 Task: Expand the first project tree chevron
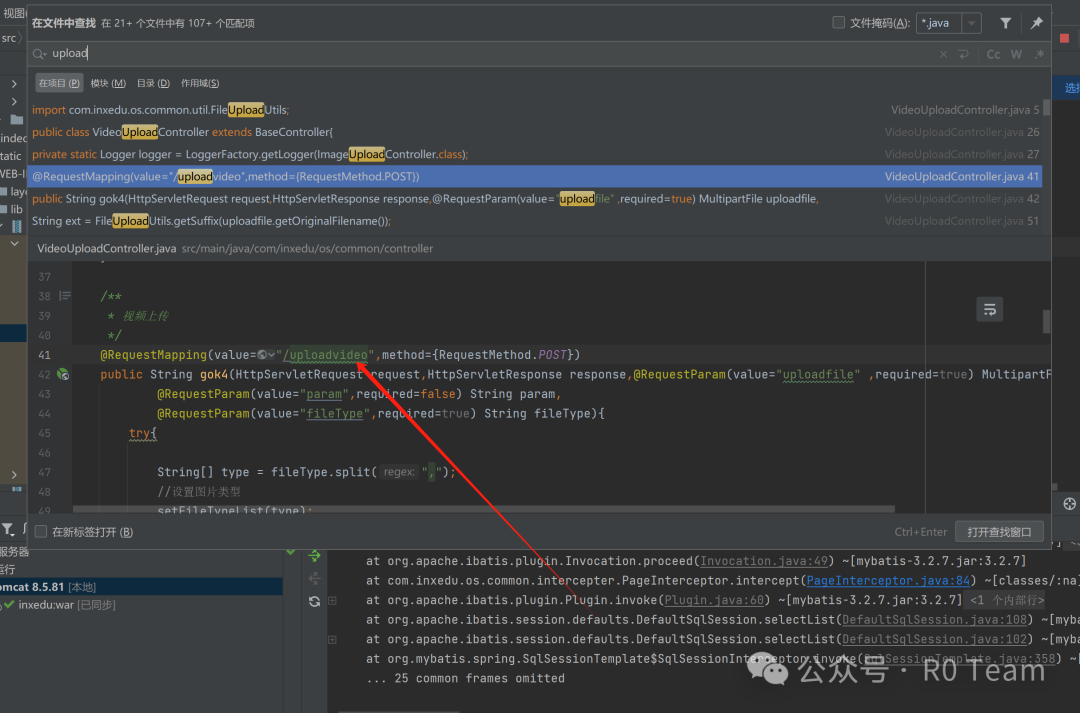coord(14,83)
